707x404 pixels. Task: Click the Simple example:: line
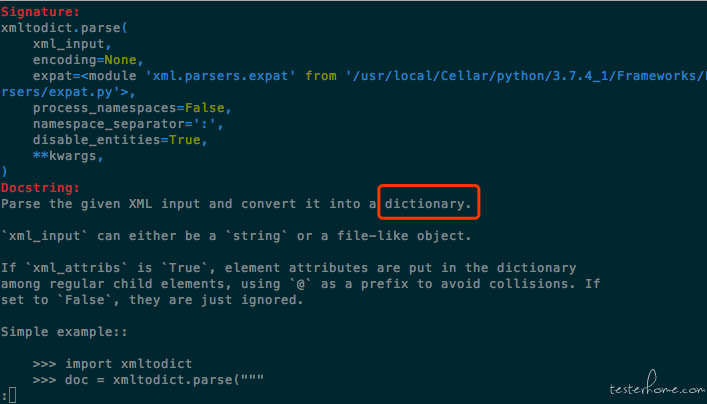point(64,332)
